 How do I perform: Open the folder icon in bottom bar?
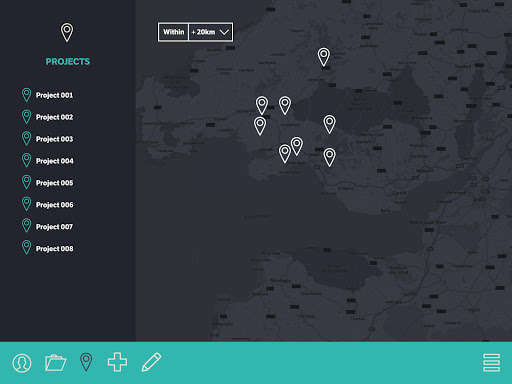[x=56, y=363]
